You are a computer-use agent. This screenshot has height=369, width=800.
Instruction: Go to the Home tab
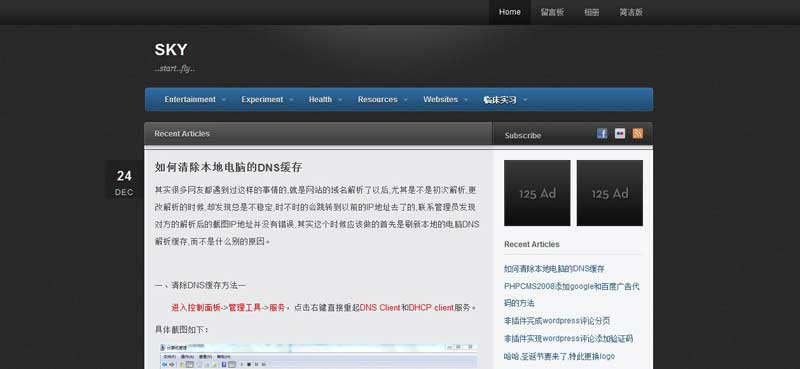[510, 12]
